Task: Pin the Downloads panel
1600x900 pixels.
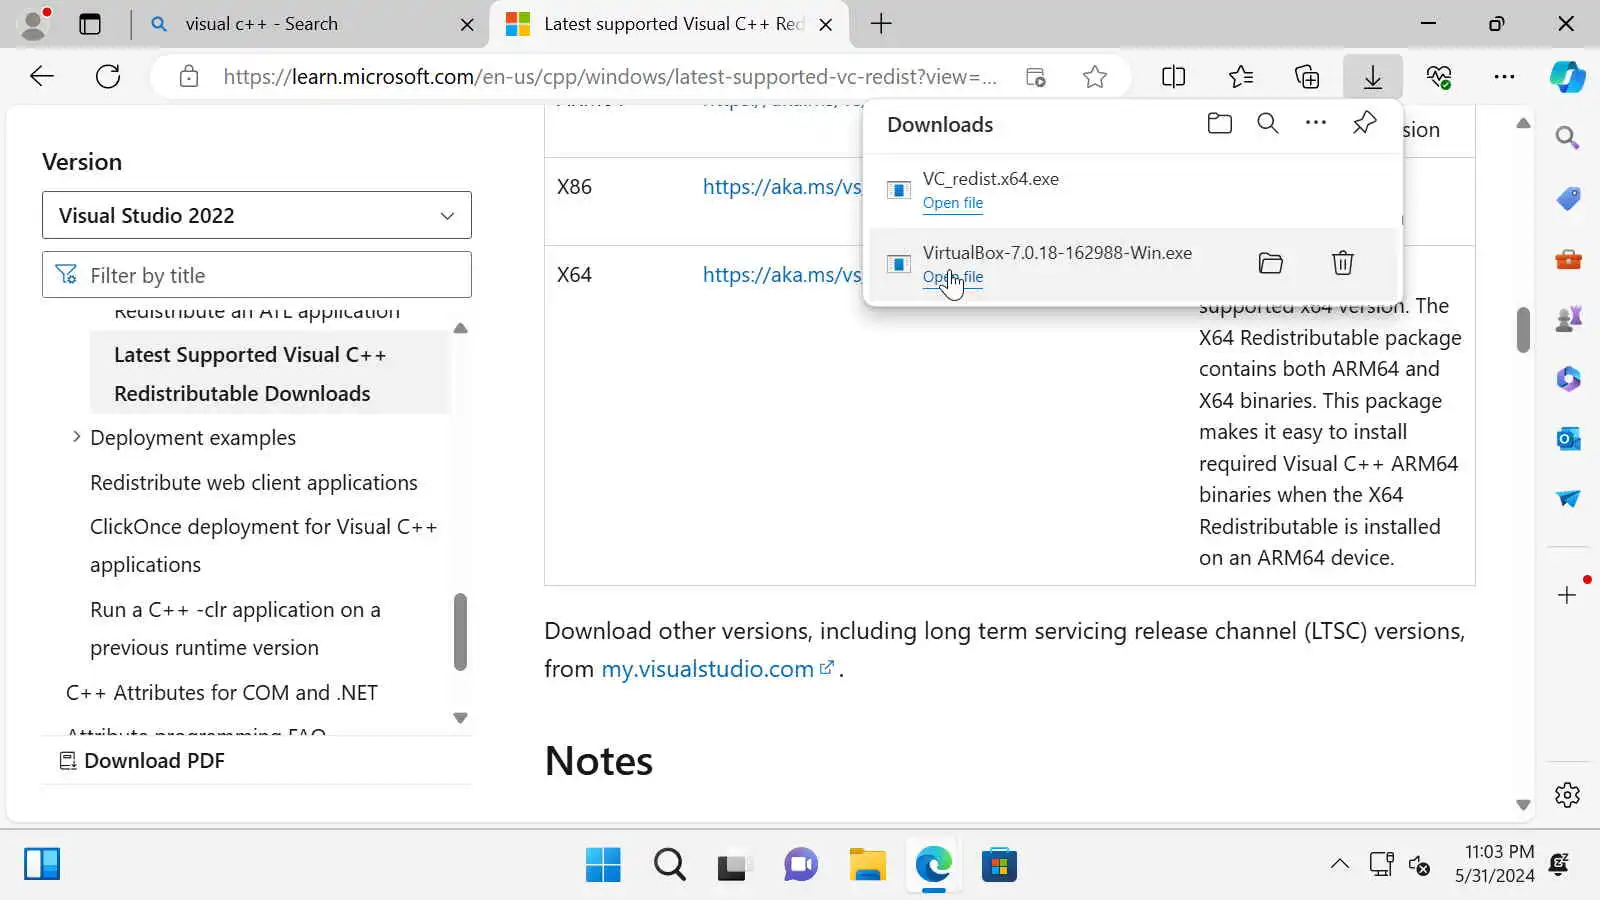Action: [x=1364, y=123]
